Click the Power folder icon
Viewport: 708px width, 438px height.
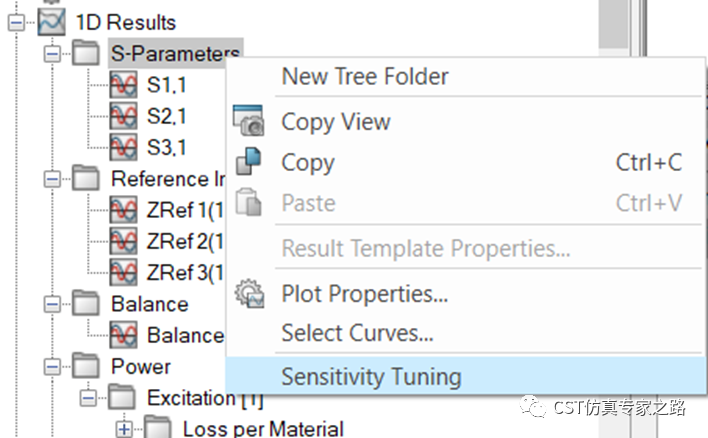pyautogui.click(x=86, y=366)
